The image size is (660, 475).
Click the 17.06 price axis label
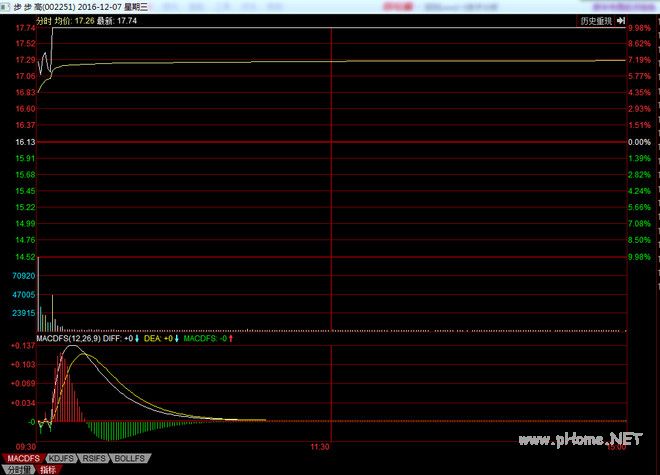25,76
